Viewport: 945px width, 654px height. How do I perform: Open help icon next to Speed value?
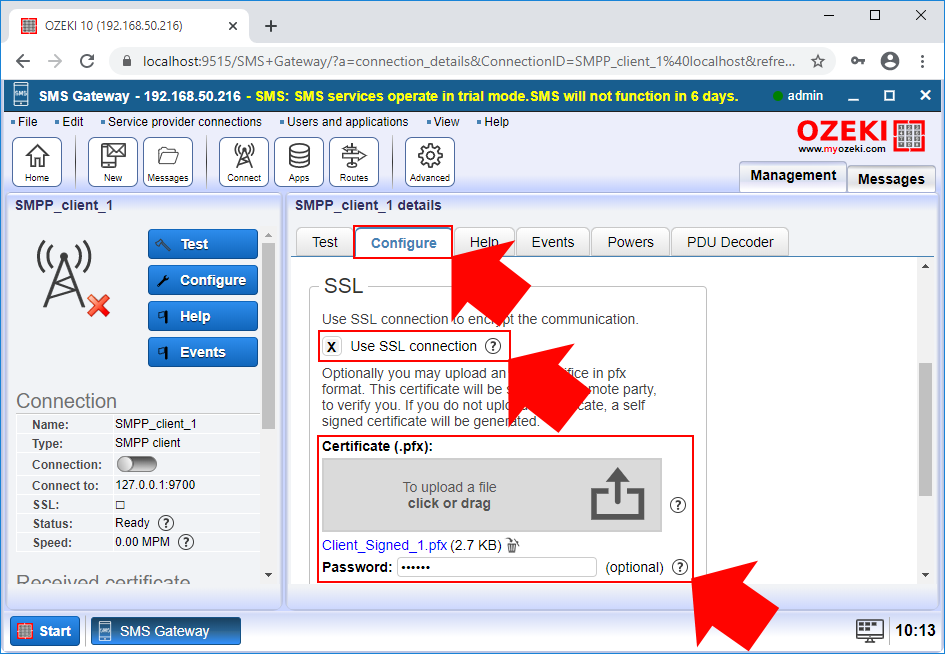pyautogui.click(x=186, y=542)
